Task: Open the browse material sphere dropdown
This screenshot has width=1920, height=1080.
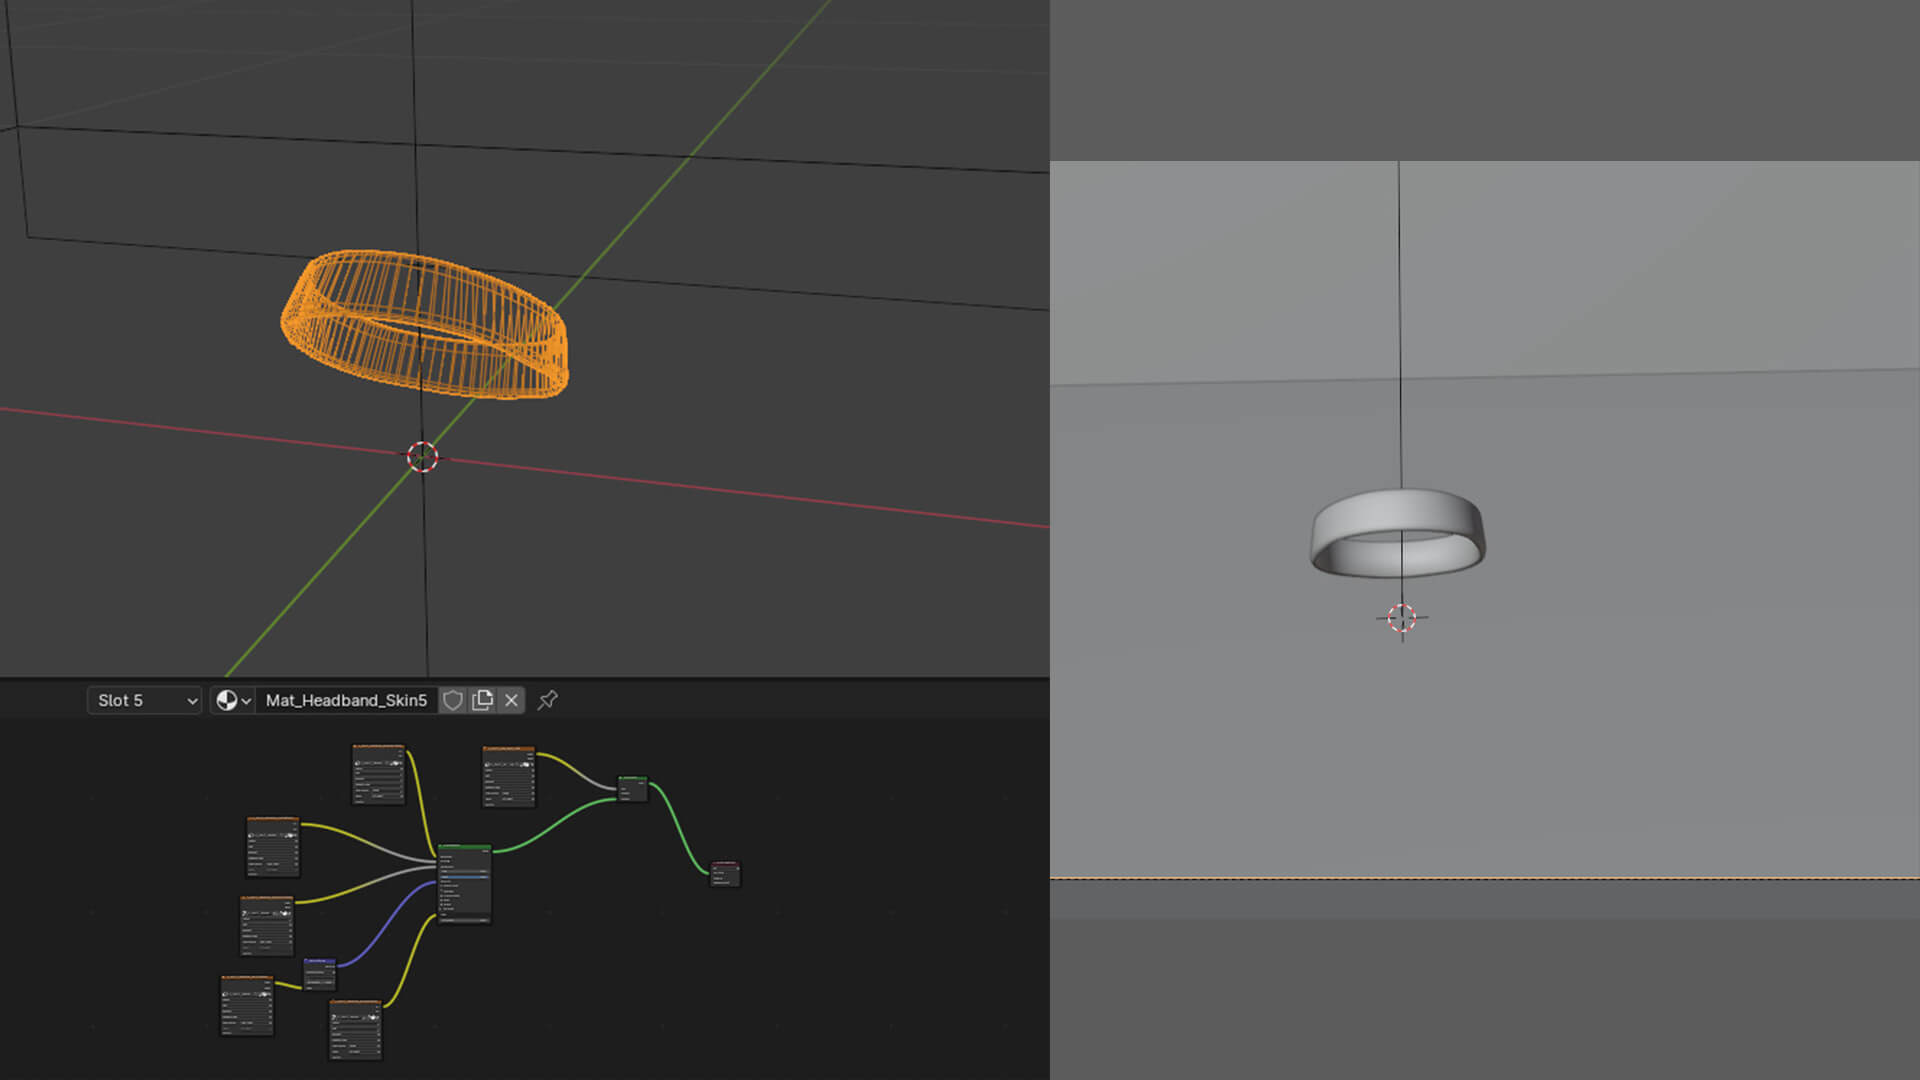Action: 232,700
